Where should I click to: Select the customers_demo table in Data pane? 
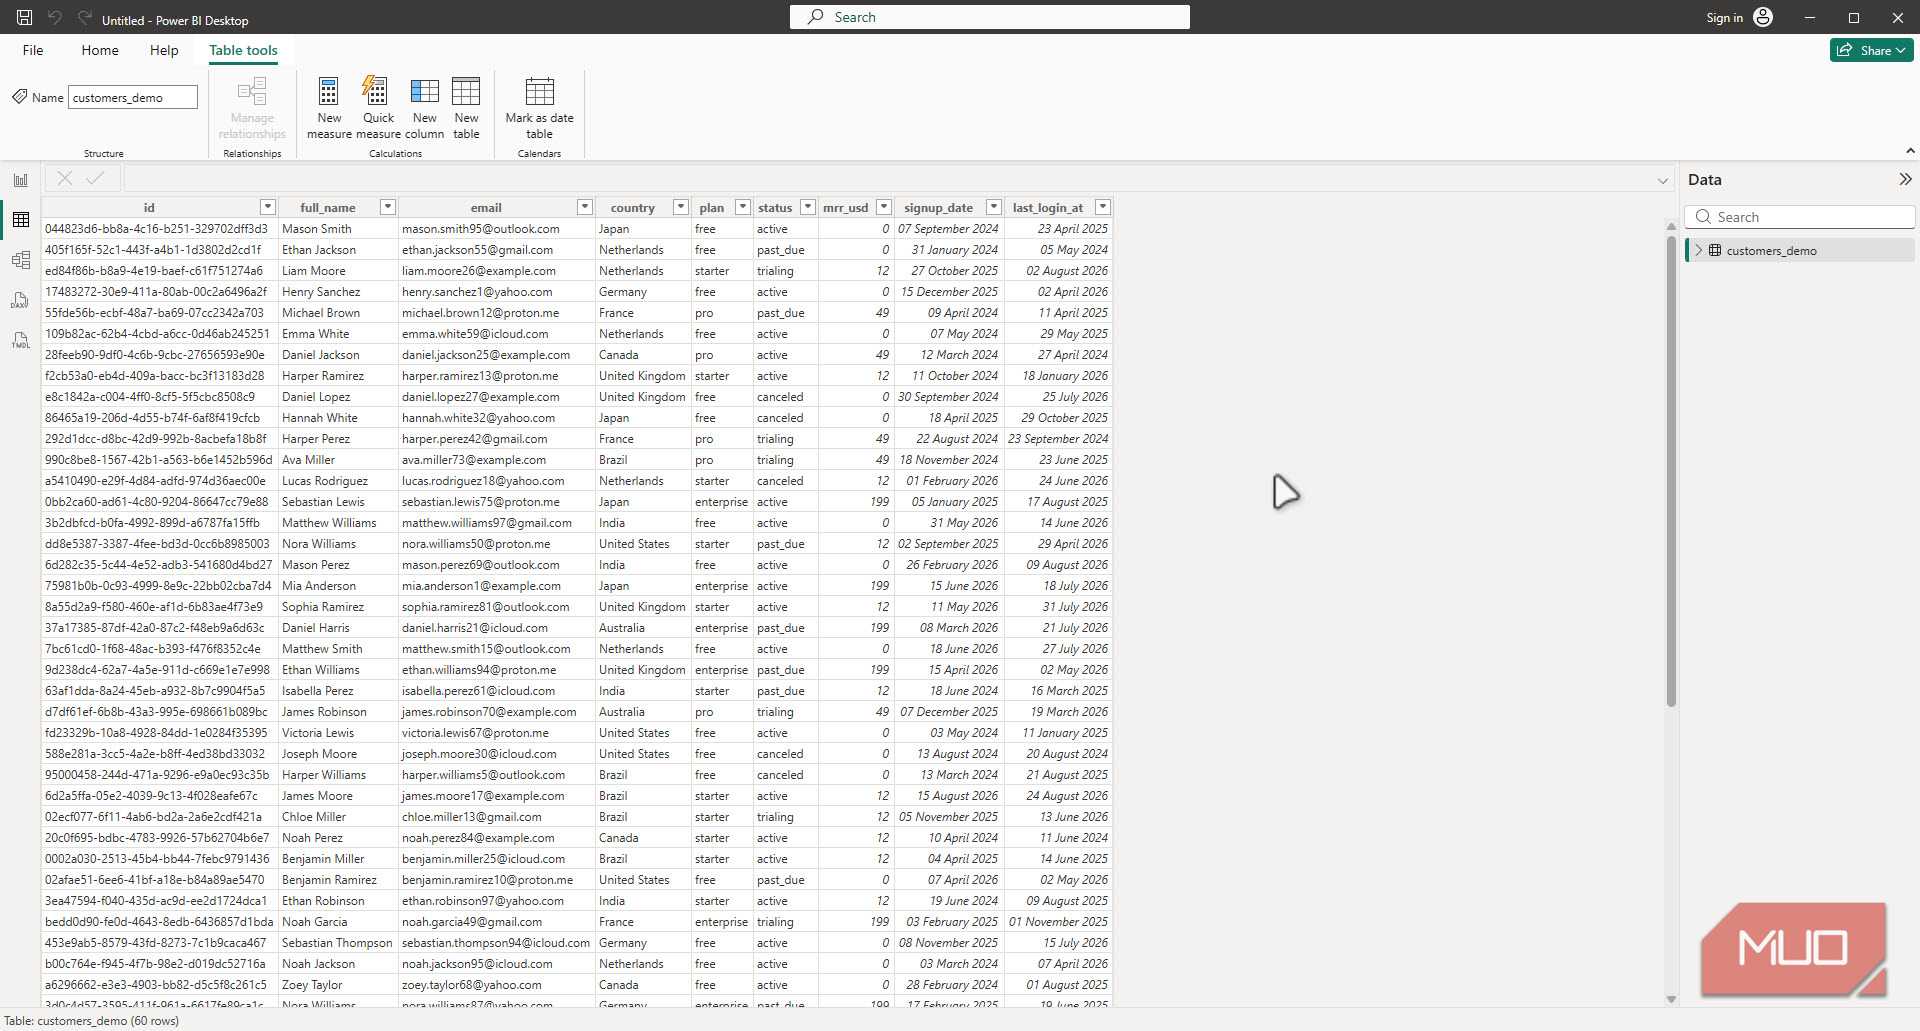click(1799, 250)
